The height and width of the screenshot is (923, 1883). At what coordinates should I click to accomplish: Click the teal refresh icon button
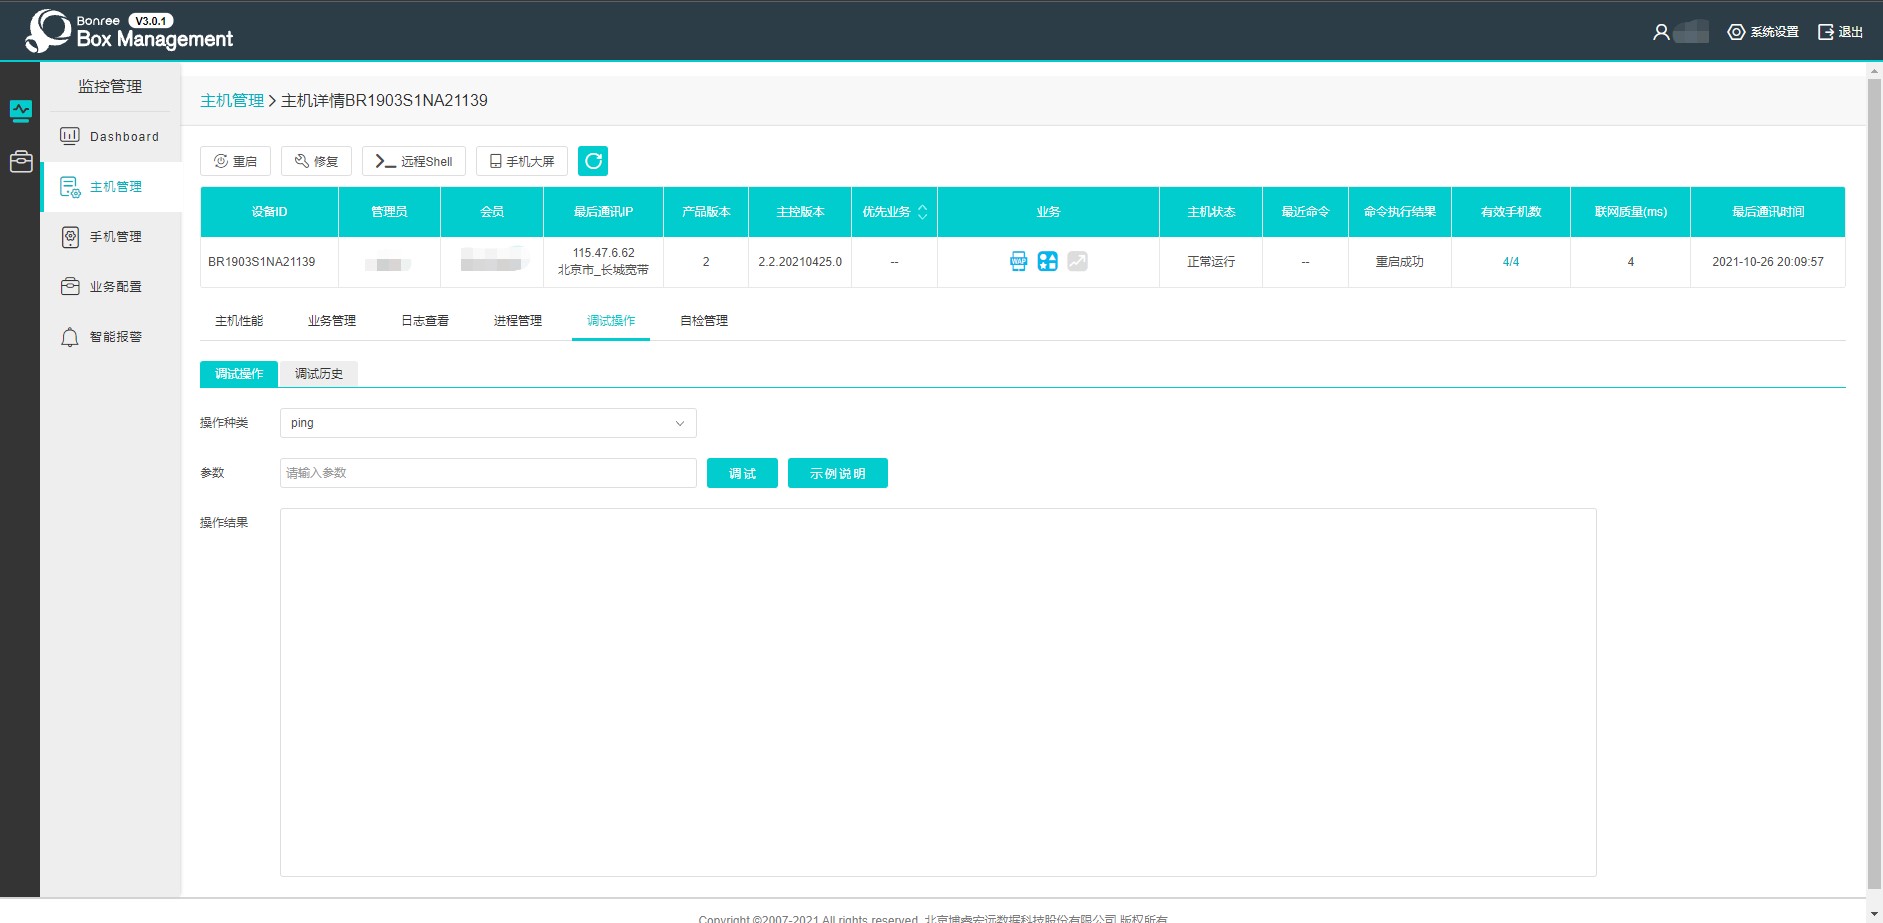(593, 161)
